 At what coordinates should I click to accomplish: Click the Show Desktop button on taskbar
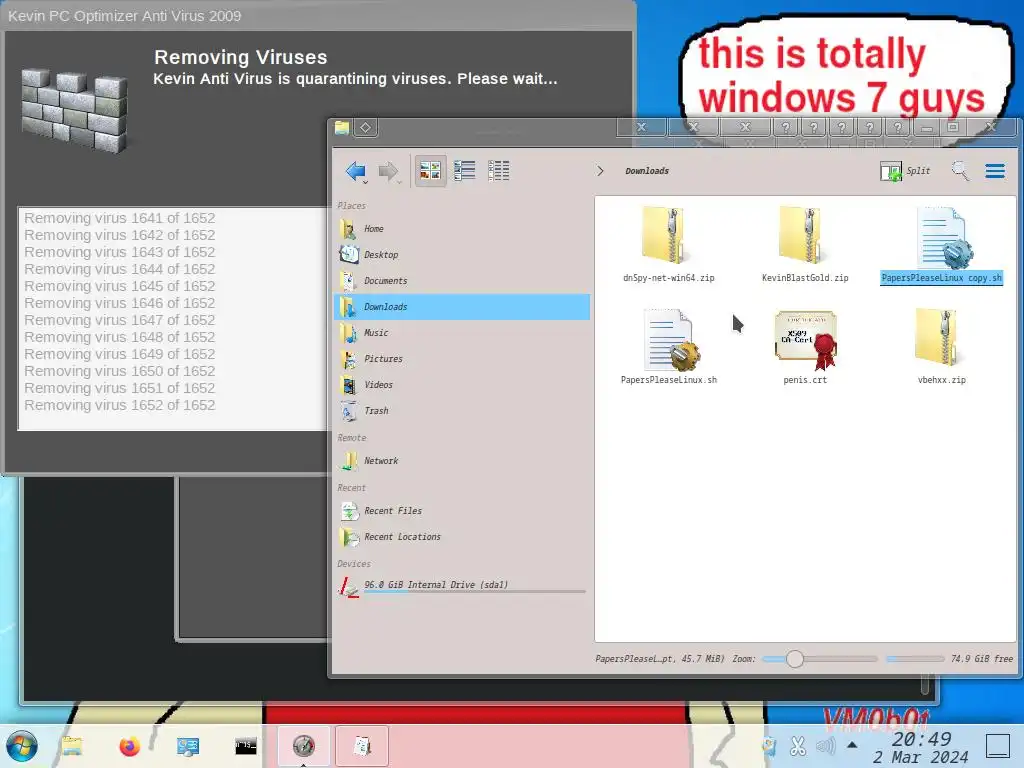998,746
